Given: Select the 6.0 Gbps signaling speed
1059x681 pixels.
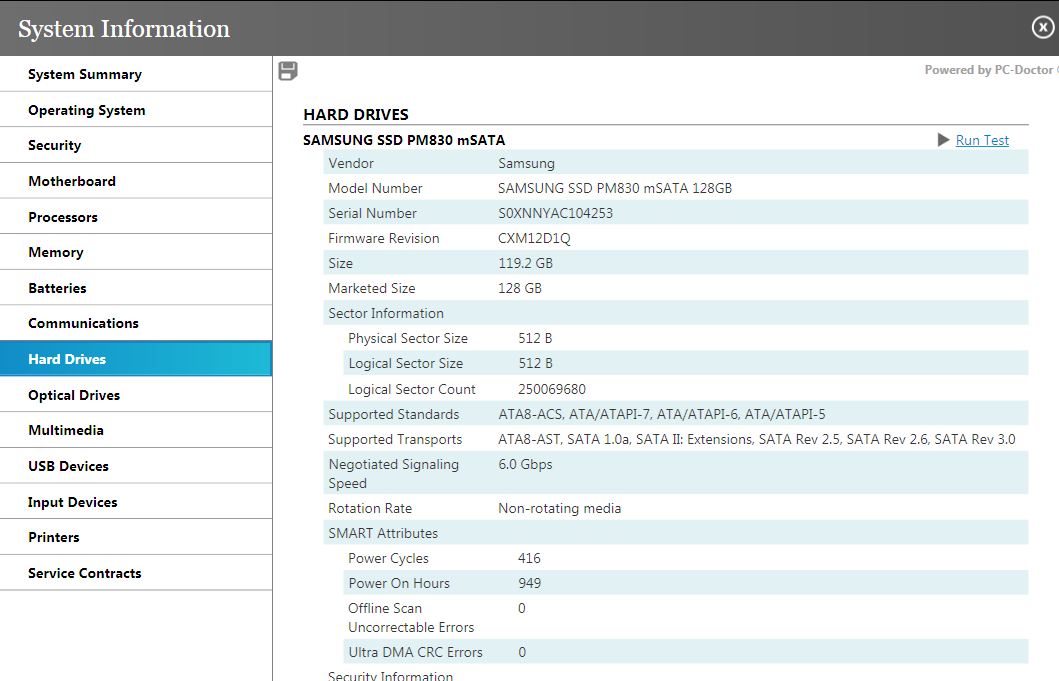Looking at the screenshot, I should coord(525,464).
